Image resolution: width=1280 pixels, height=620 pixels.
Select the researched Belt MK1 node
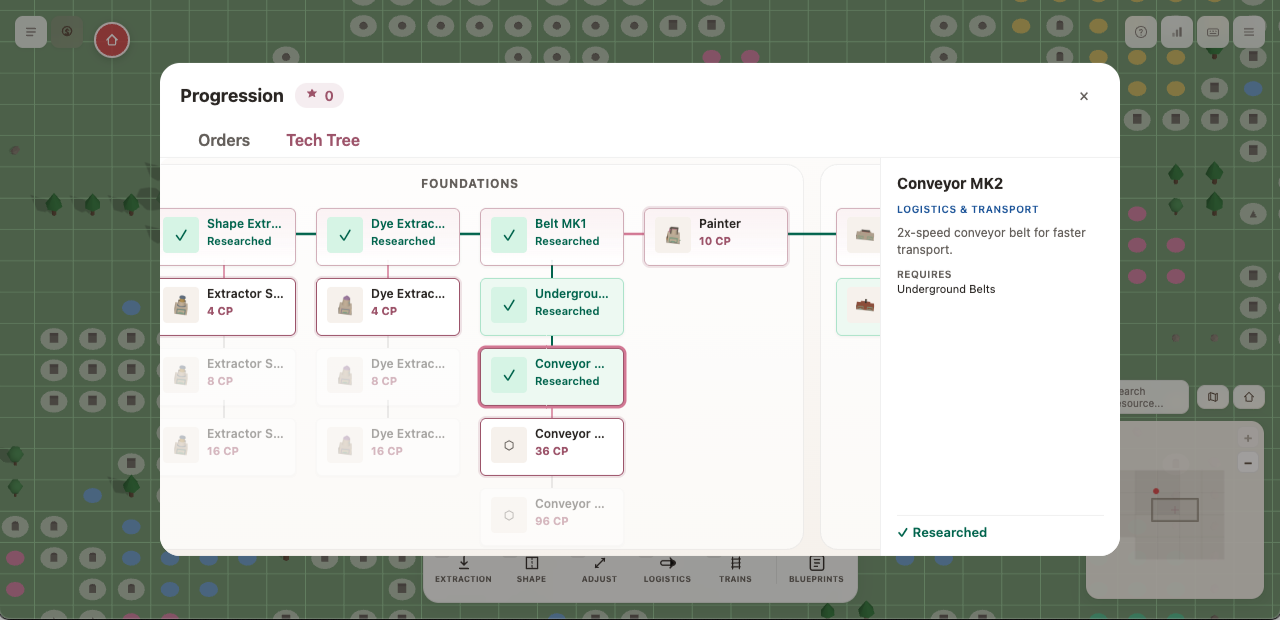(552, 237)
